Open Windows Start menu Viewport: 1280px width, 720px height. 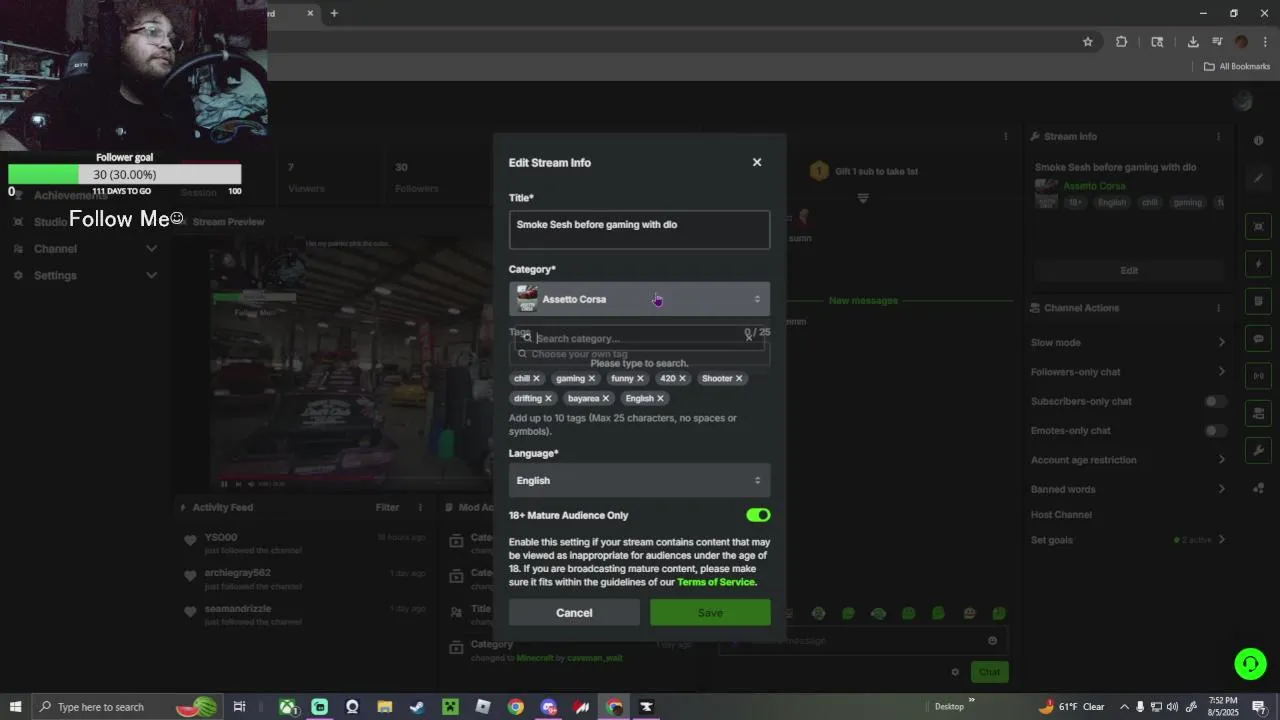15,707
